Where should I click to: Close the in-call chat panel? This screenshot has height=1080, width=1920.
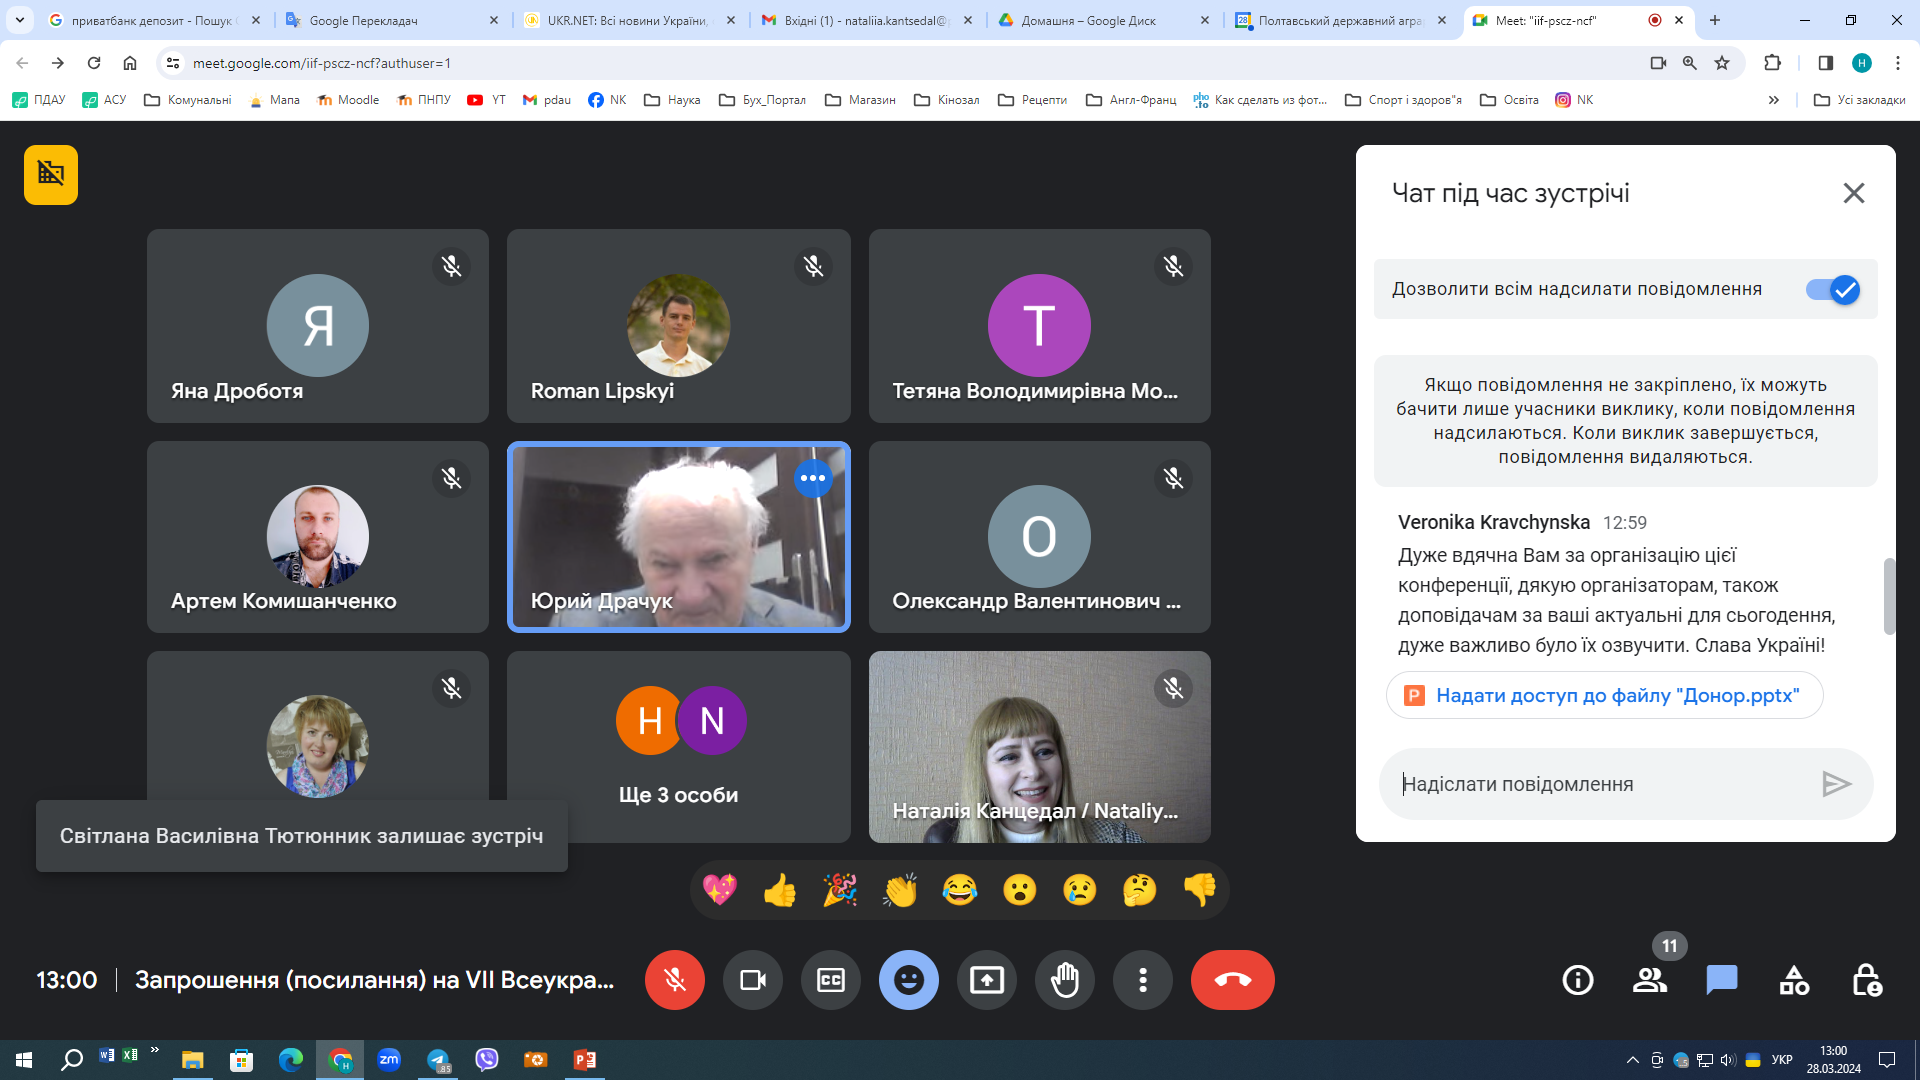tap(1854, 193)
